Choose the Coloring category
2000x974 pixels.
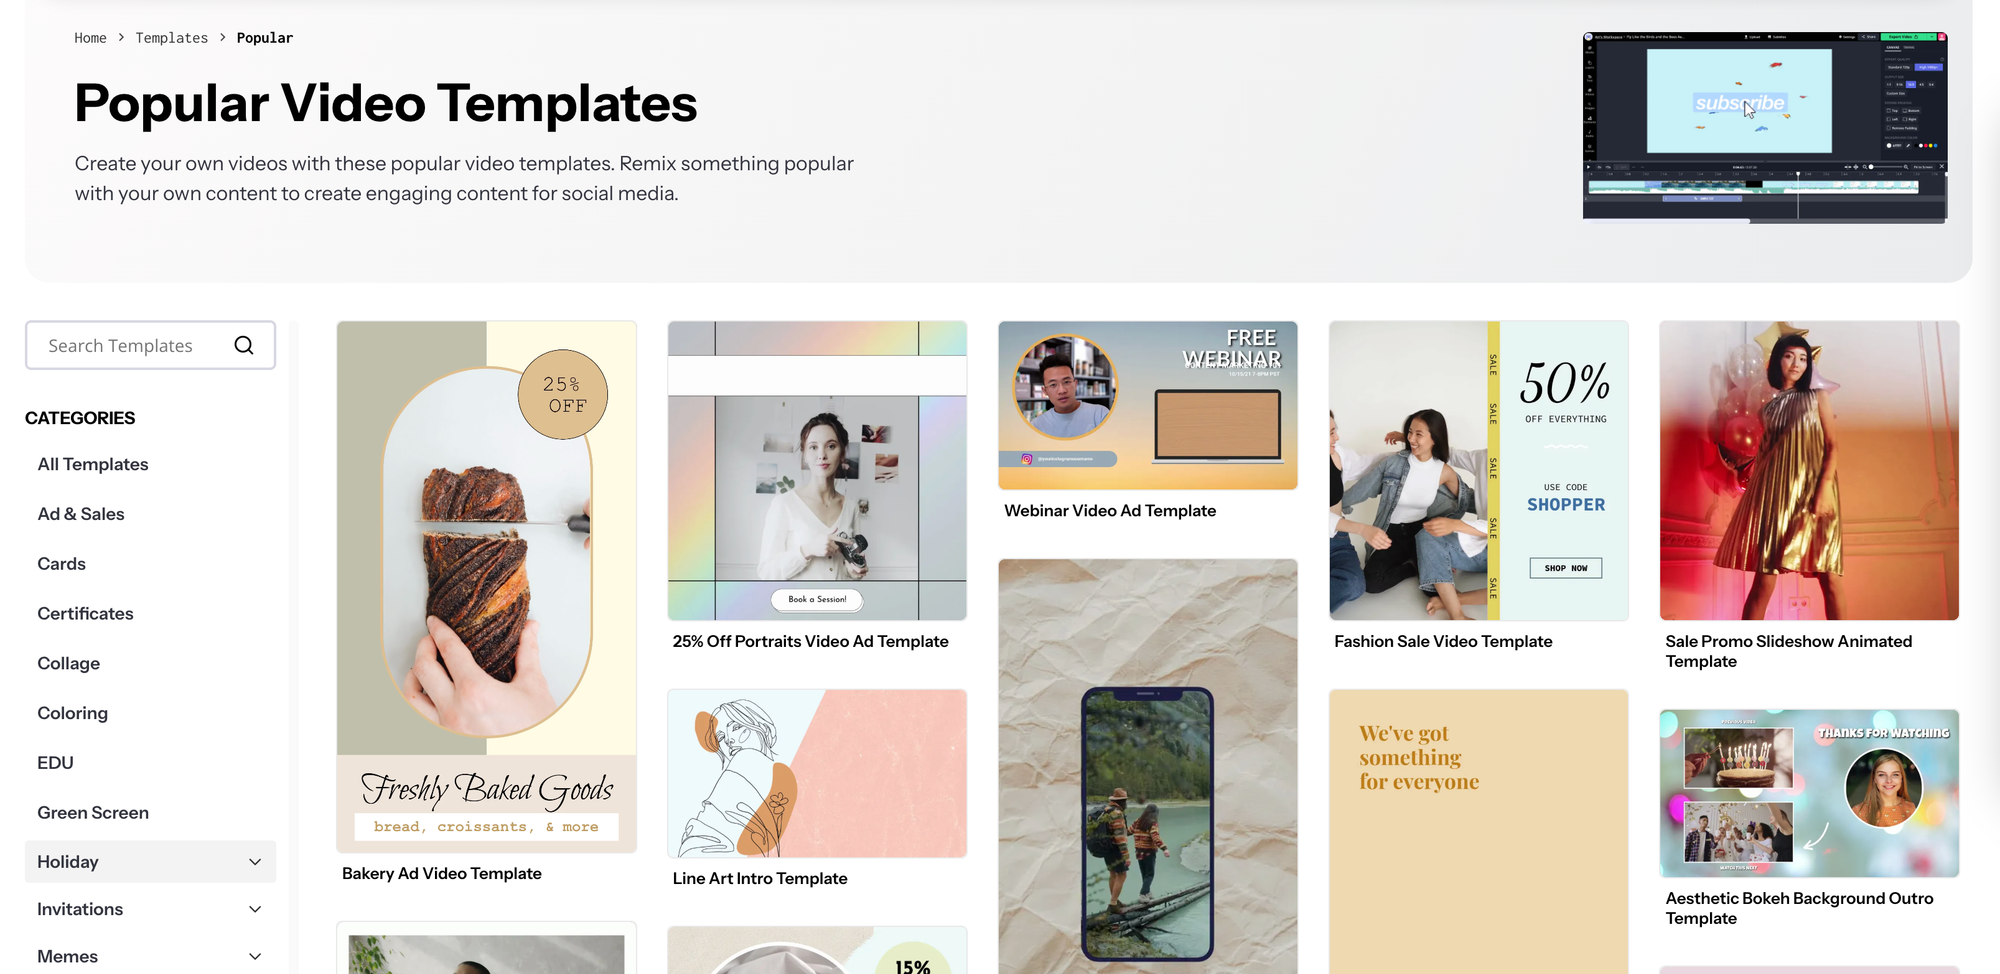click(x=72, y=713)
